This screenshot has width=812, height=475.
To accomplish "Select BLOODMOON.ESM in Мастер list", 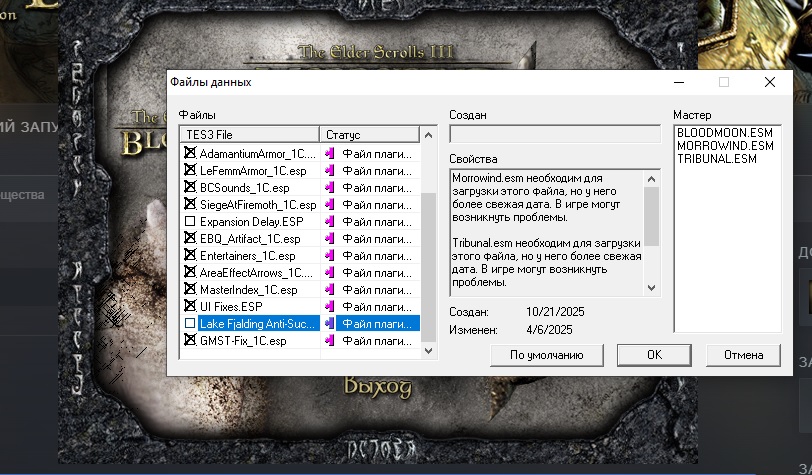I will click(724, 133).
